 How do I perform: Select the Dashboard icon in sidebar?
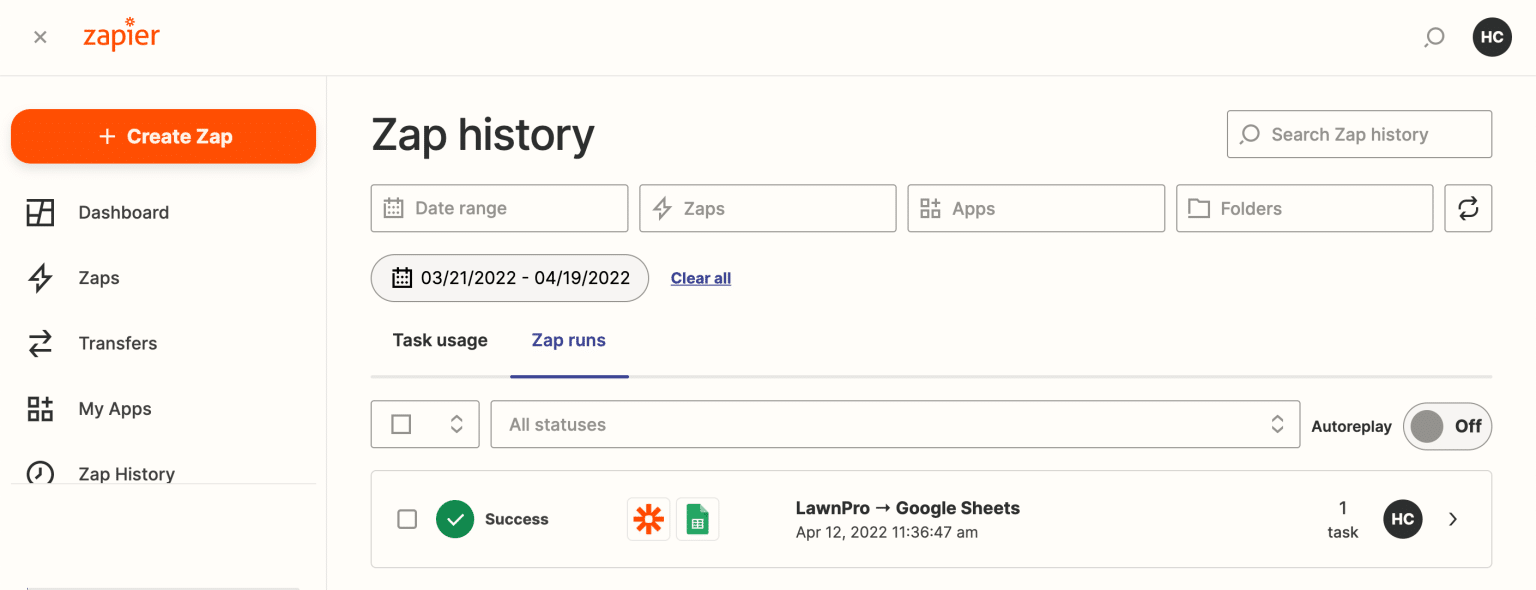[x=40, y=212]
